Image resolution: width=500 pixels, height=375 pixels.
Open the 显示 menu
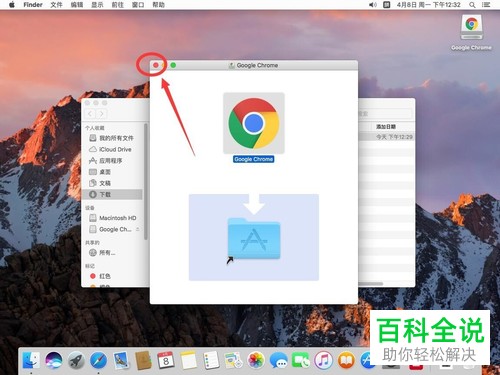(97, 5)
